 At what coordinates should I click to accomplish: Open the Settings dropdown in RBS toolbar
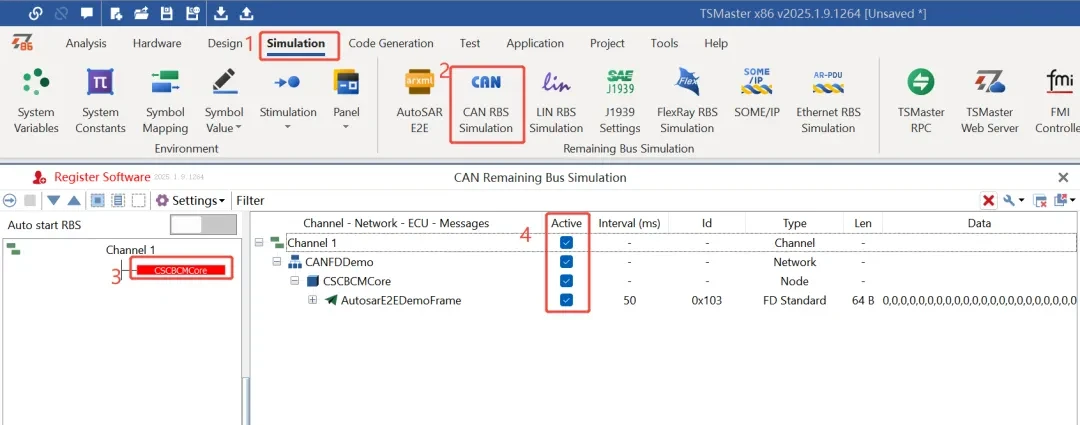pos(191,200)
